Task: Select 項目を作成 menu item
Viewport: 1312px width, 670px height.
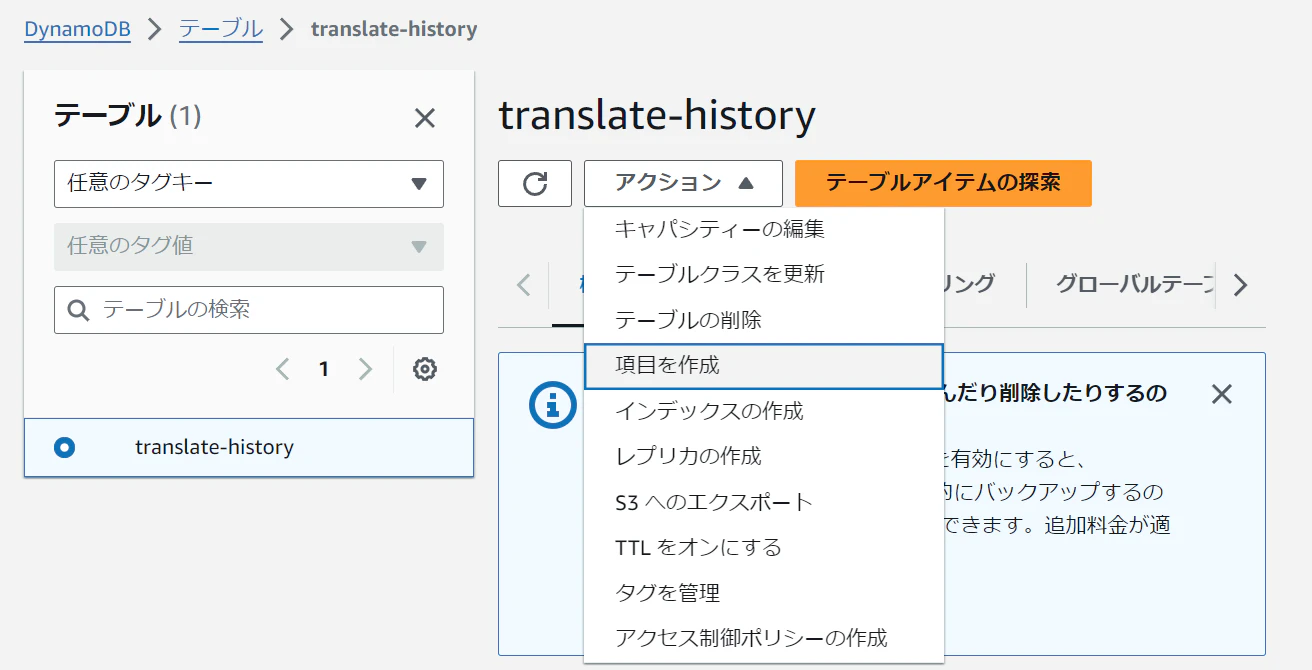Action: click(764, 366)
